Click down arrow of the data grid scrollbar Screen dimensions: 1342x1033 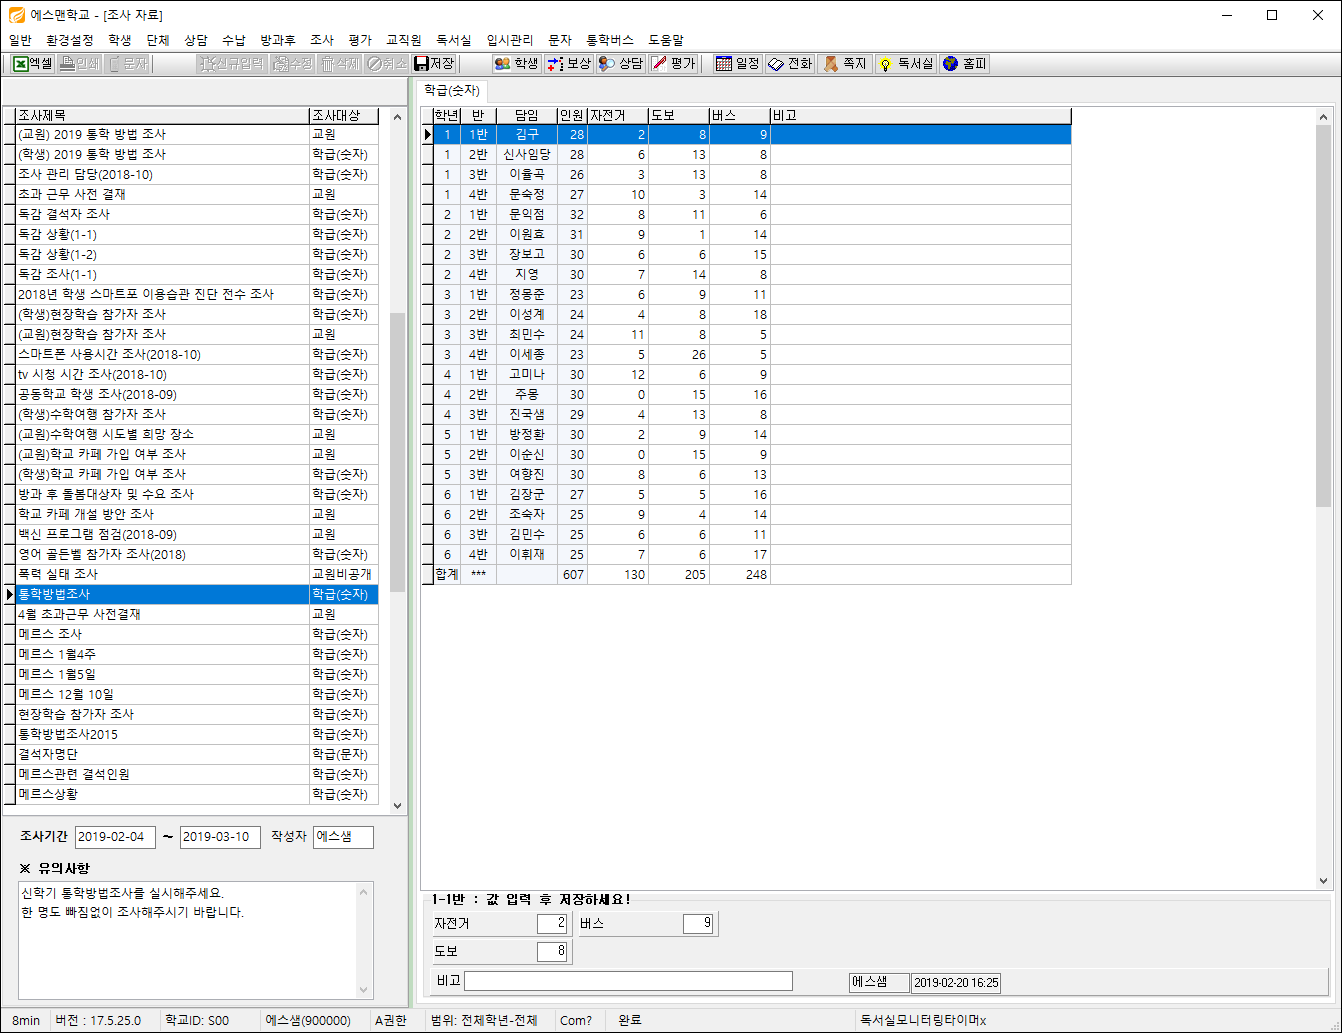point(1324,881)
